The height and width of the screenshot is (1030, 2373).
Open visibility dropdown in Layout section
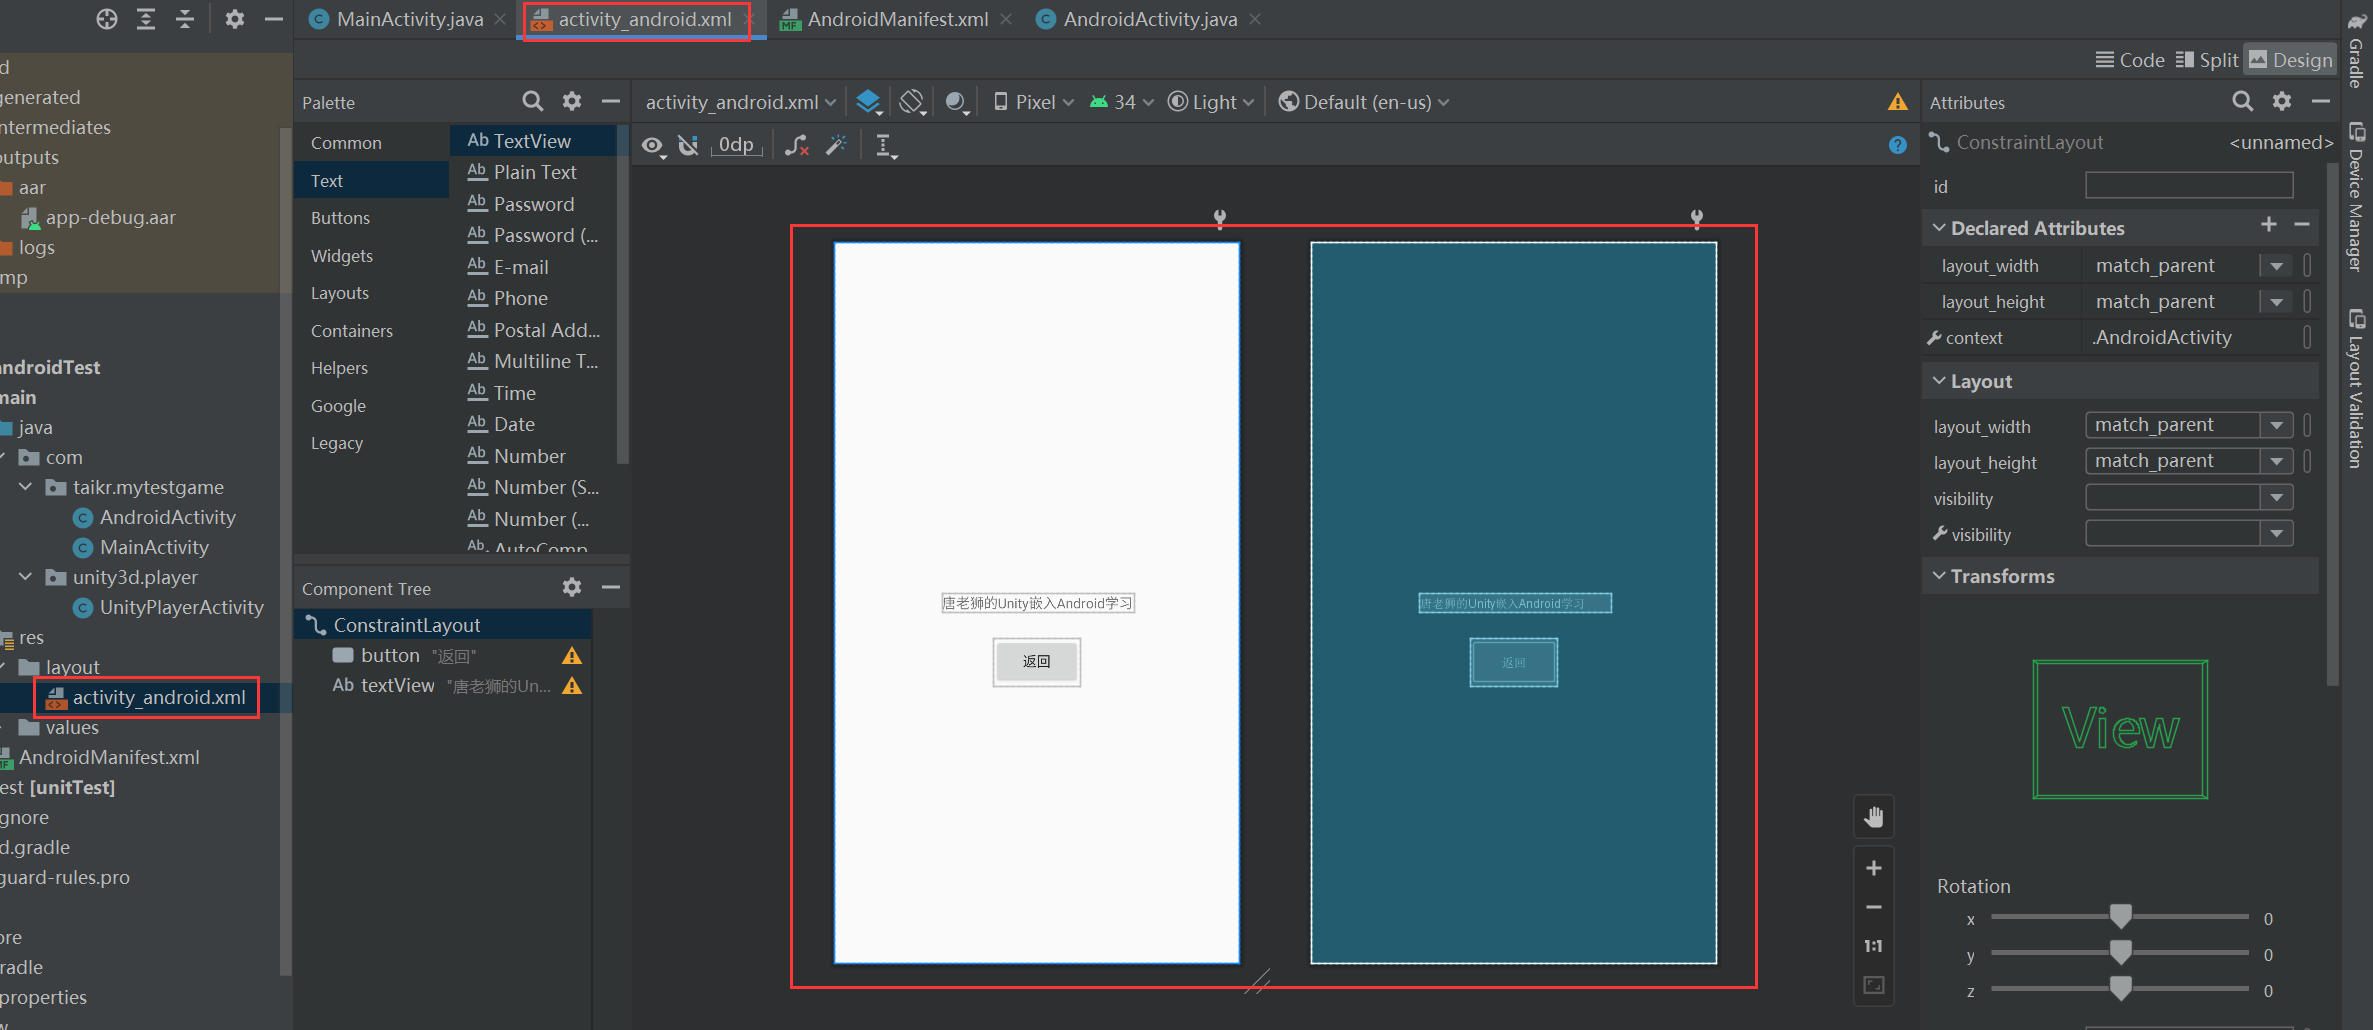2189,497
